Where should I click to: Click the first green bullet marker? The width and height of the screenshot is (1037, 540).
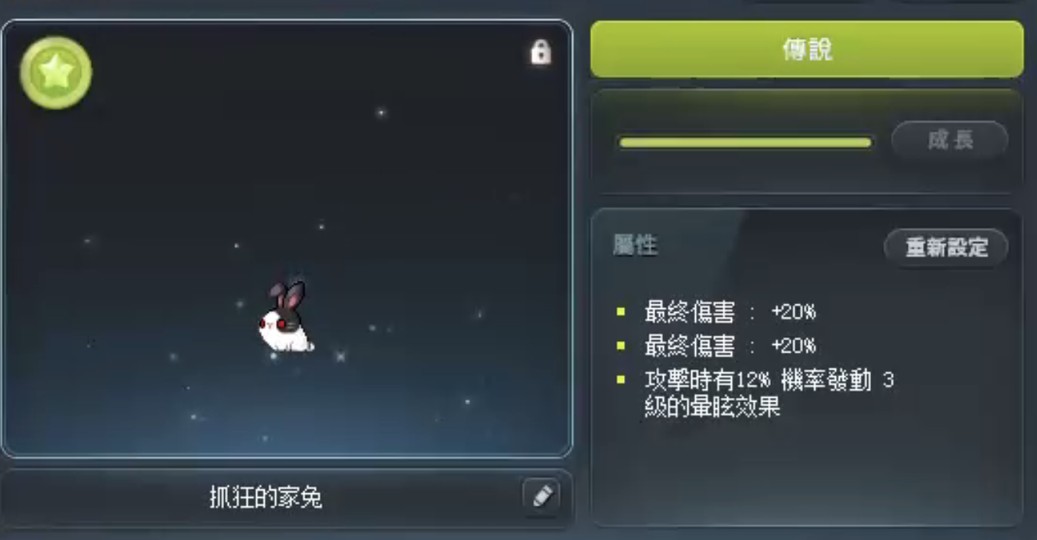point(620,311)
